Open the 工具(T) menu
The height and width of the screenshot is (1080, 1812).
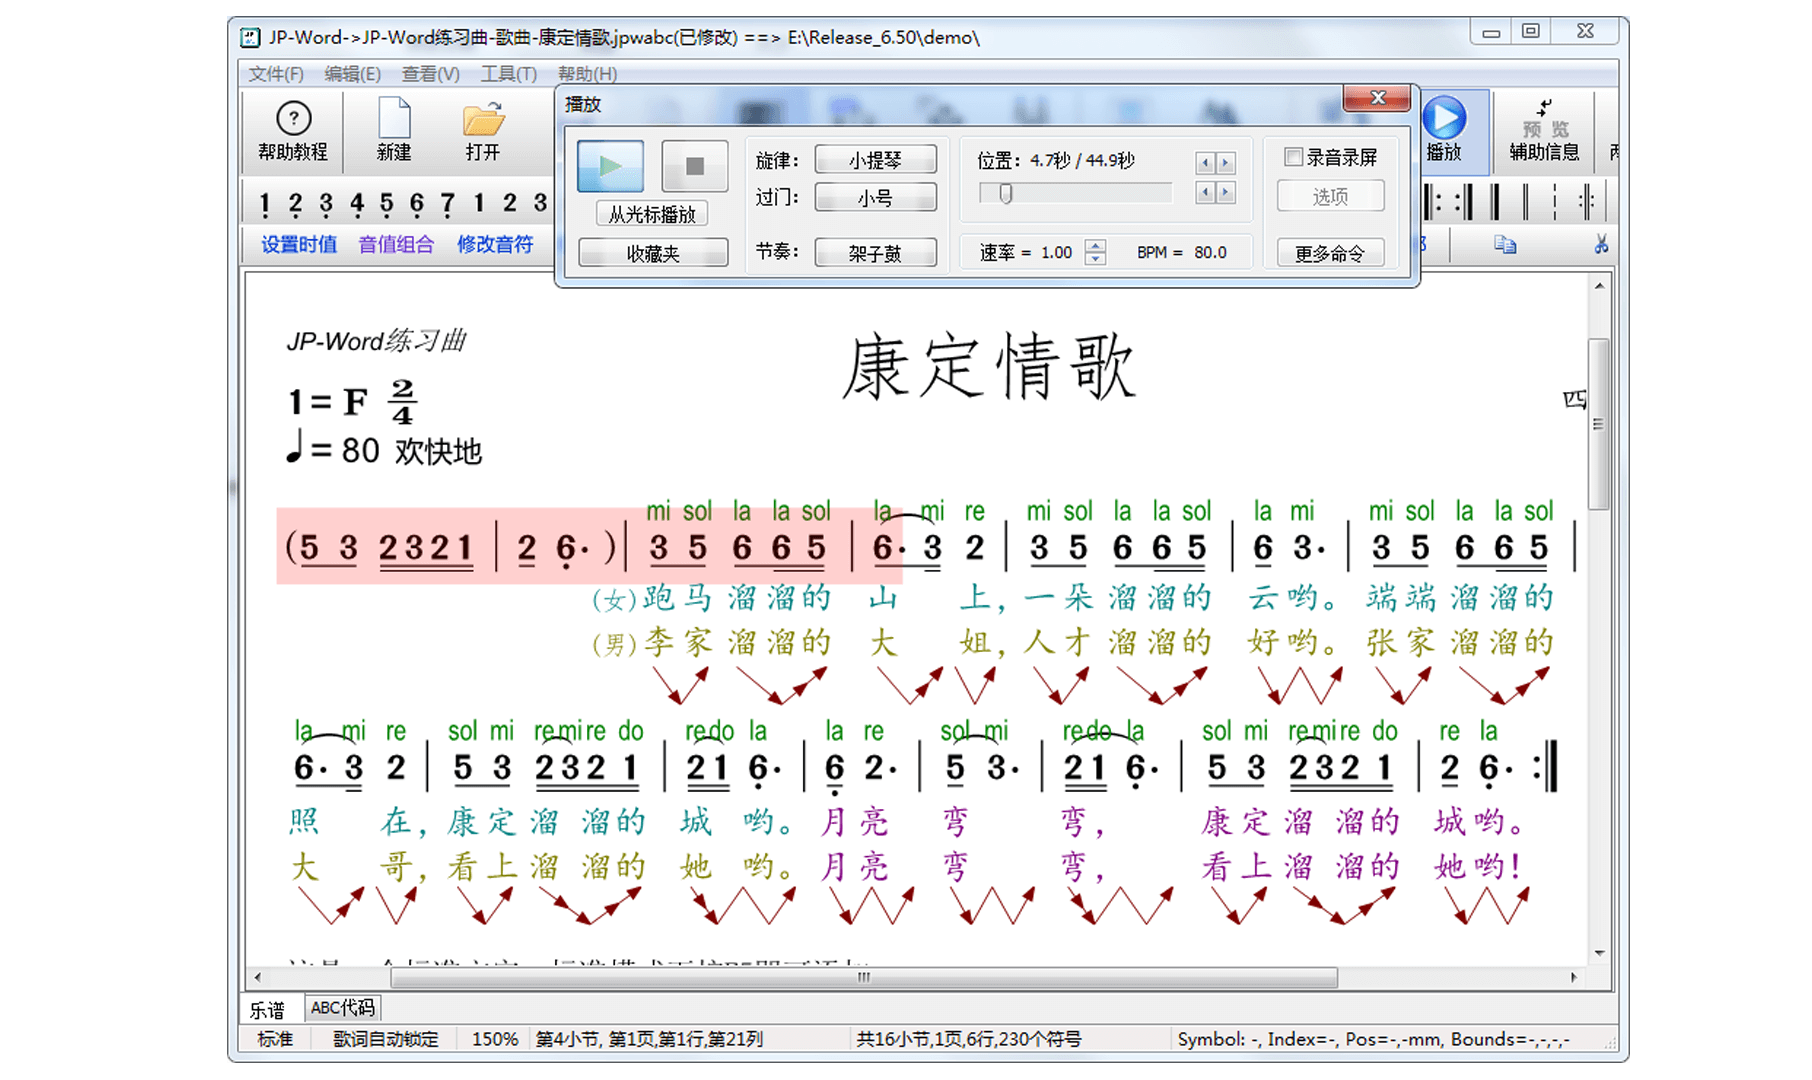click(508, 74)
